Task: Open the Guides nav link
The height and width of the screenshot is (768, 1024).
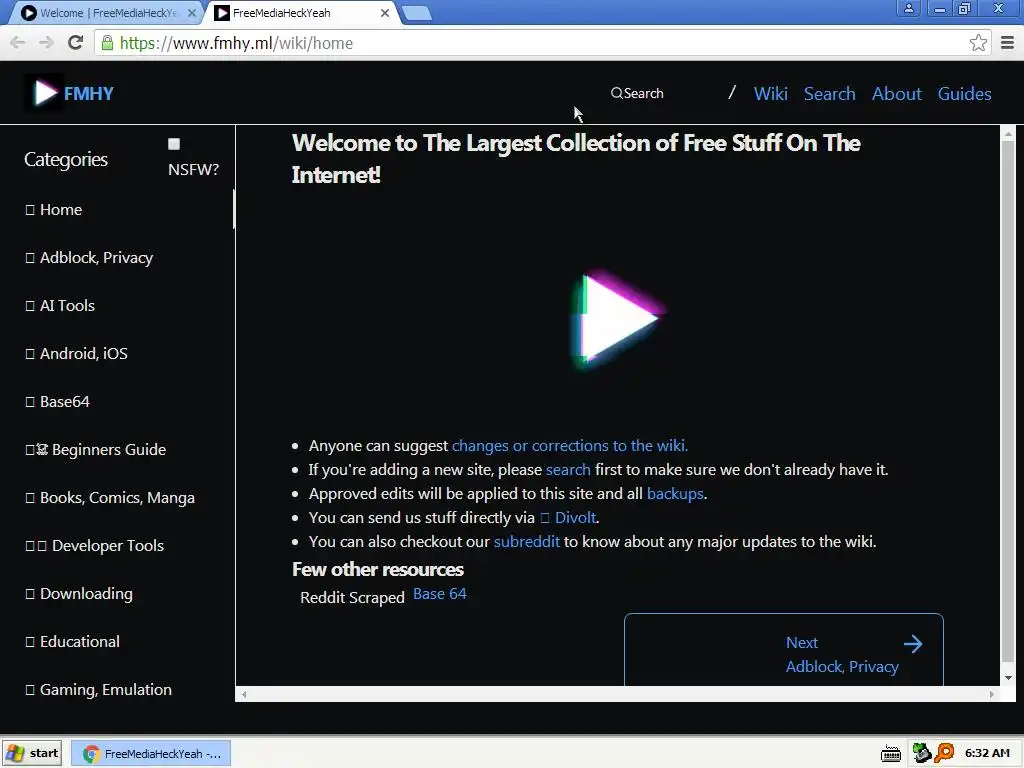Action: (x=965, y=93)
